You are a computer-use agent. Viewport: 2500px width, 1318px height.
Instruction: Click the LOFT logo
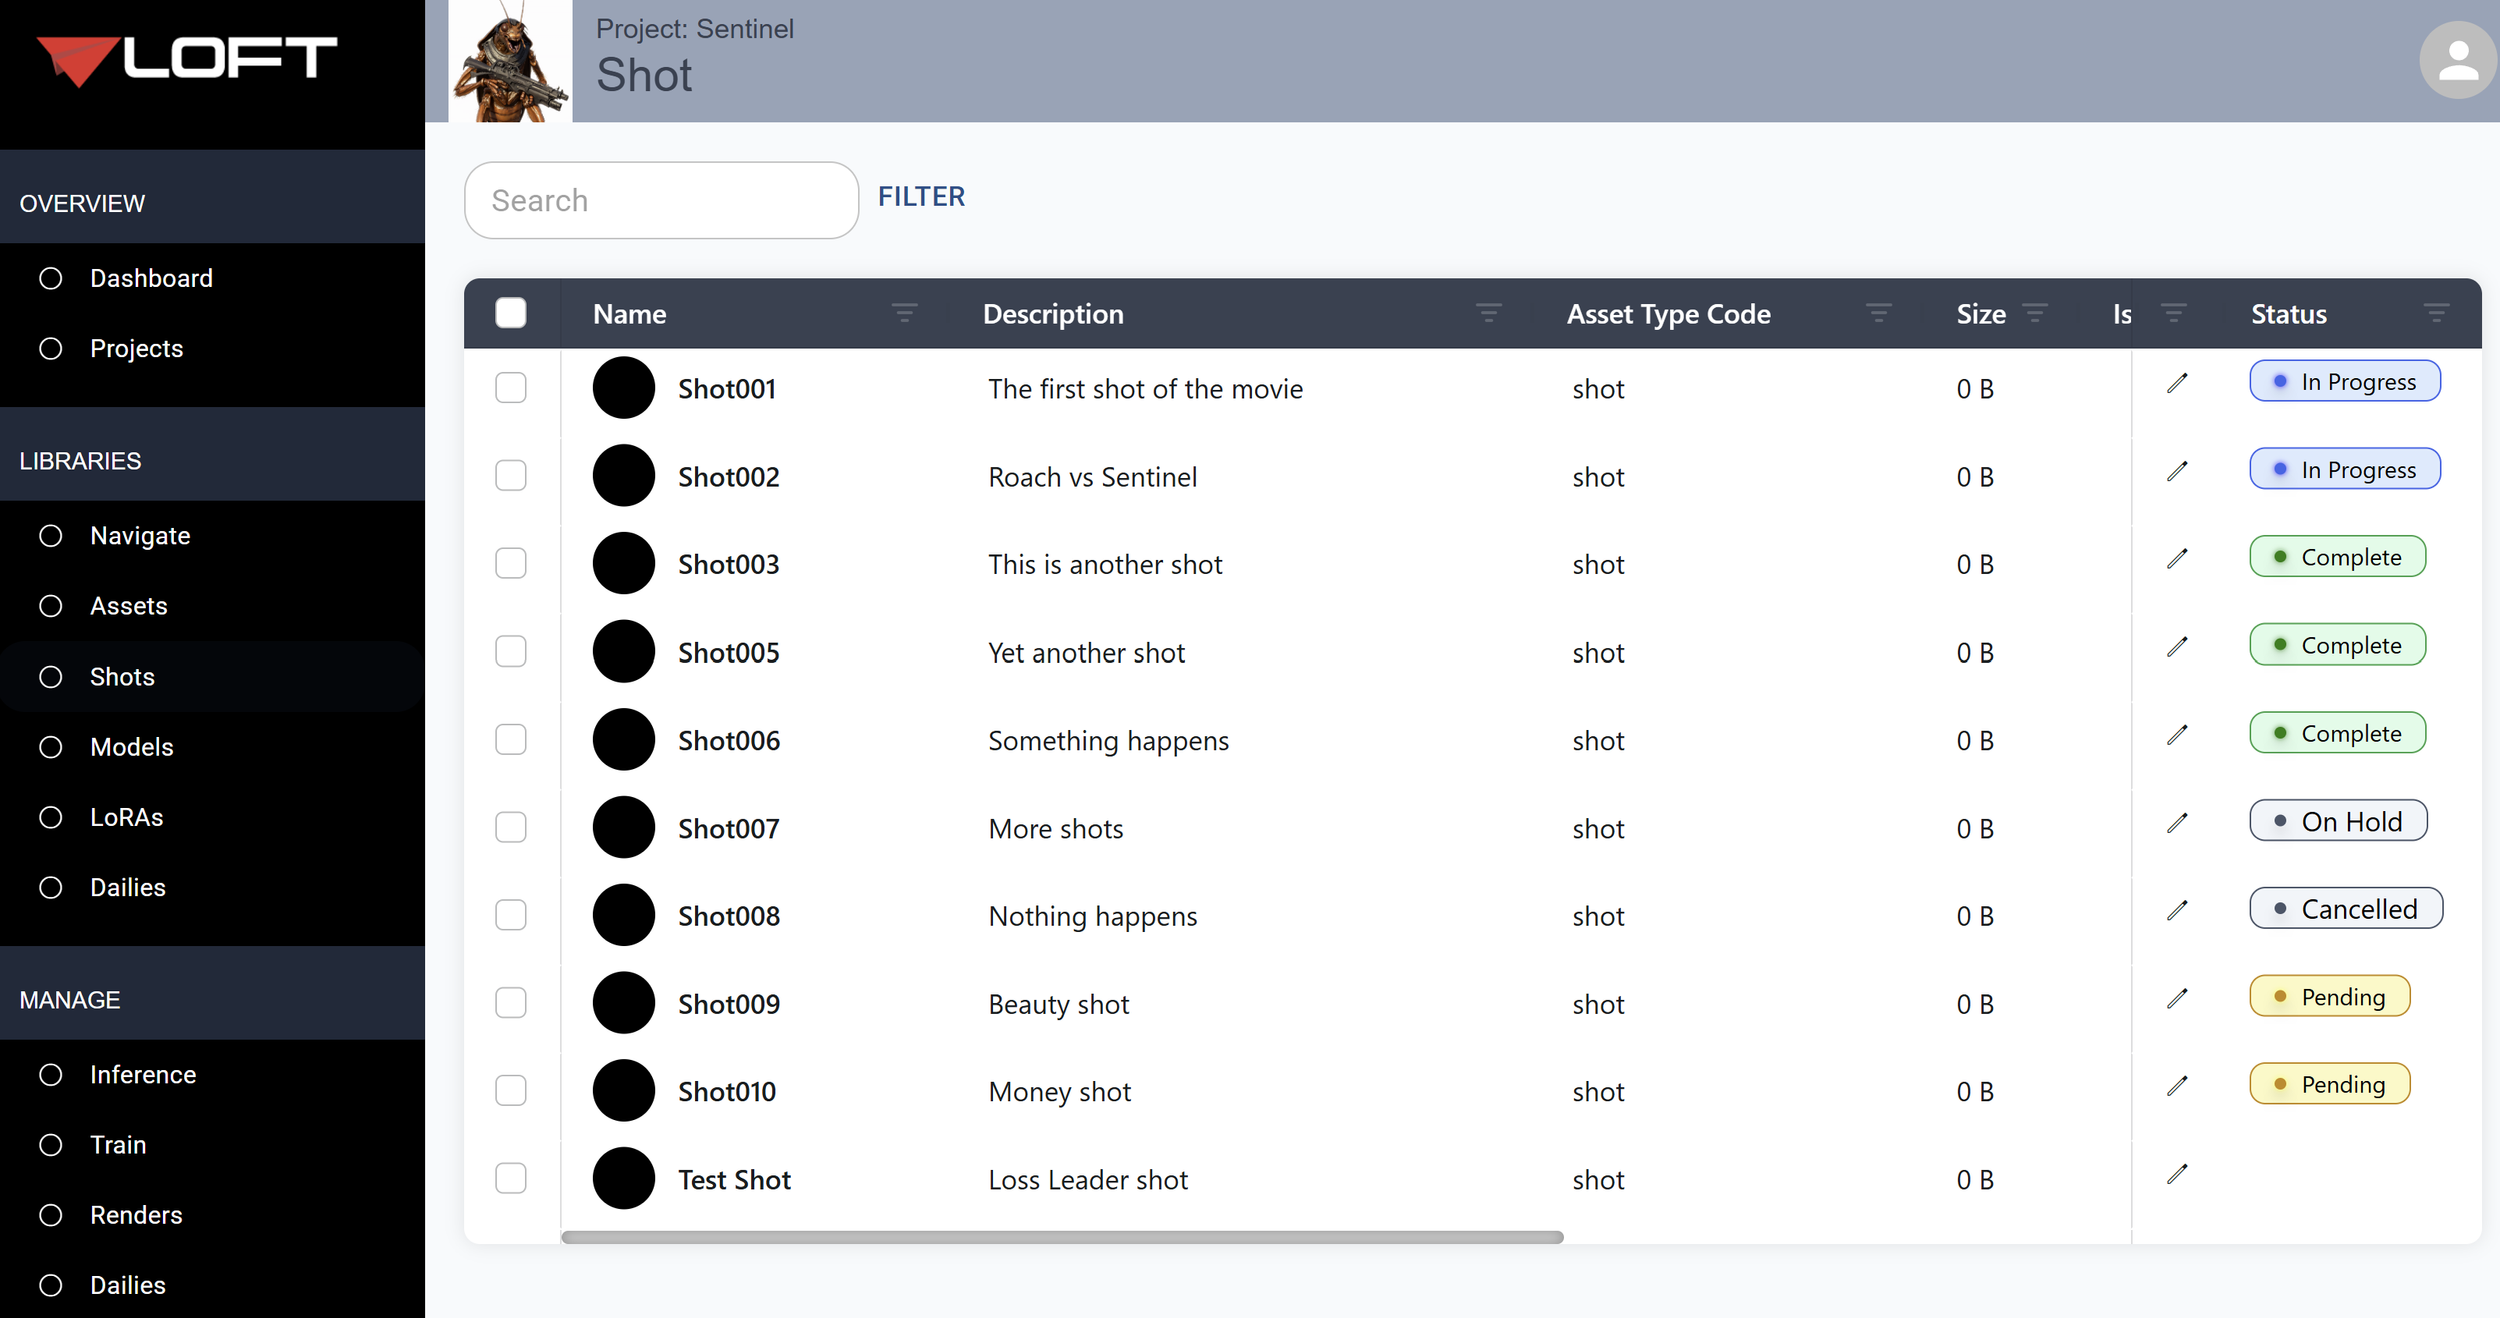[x=187, y=60]
